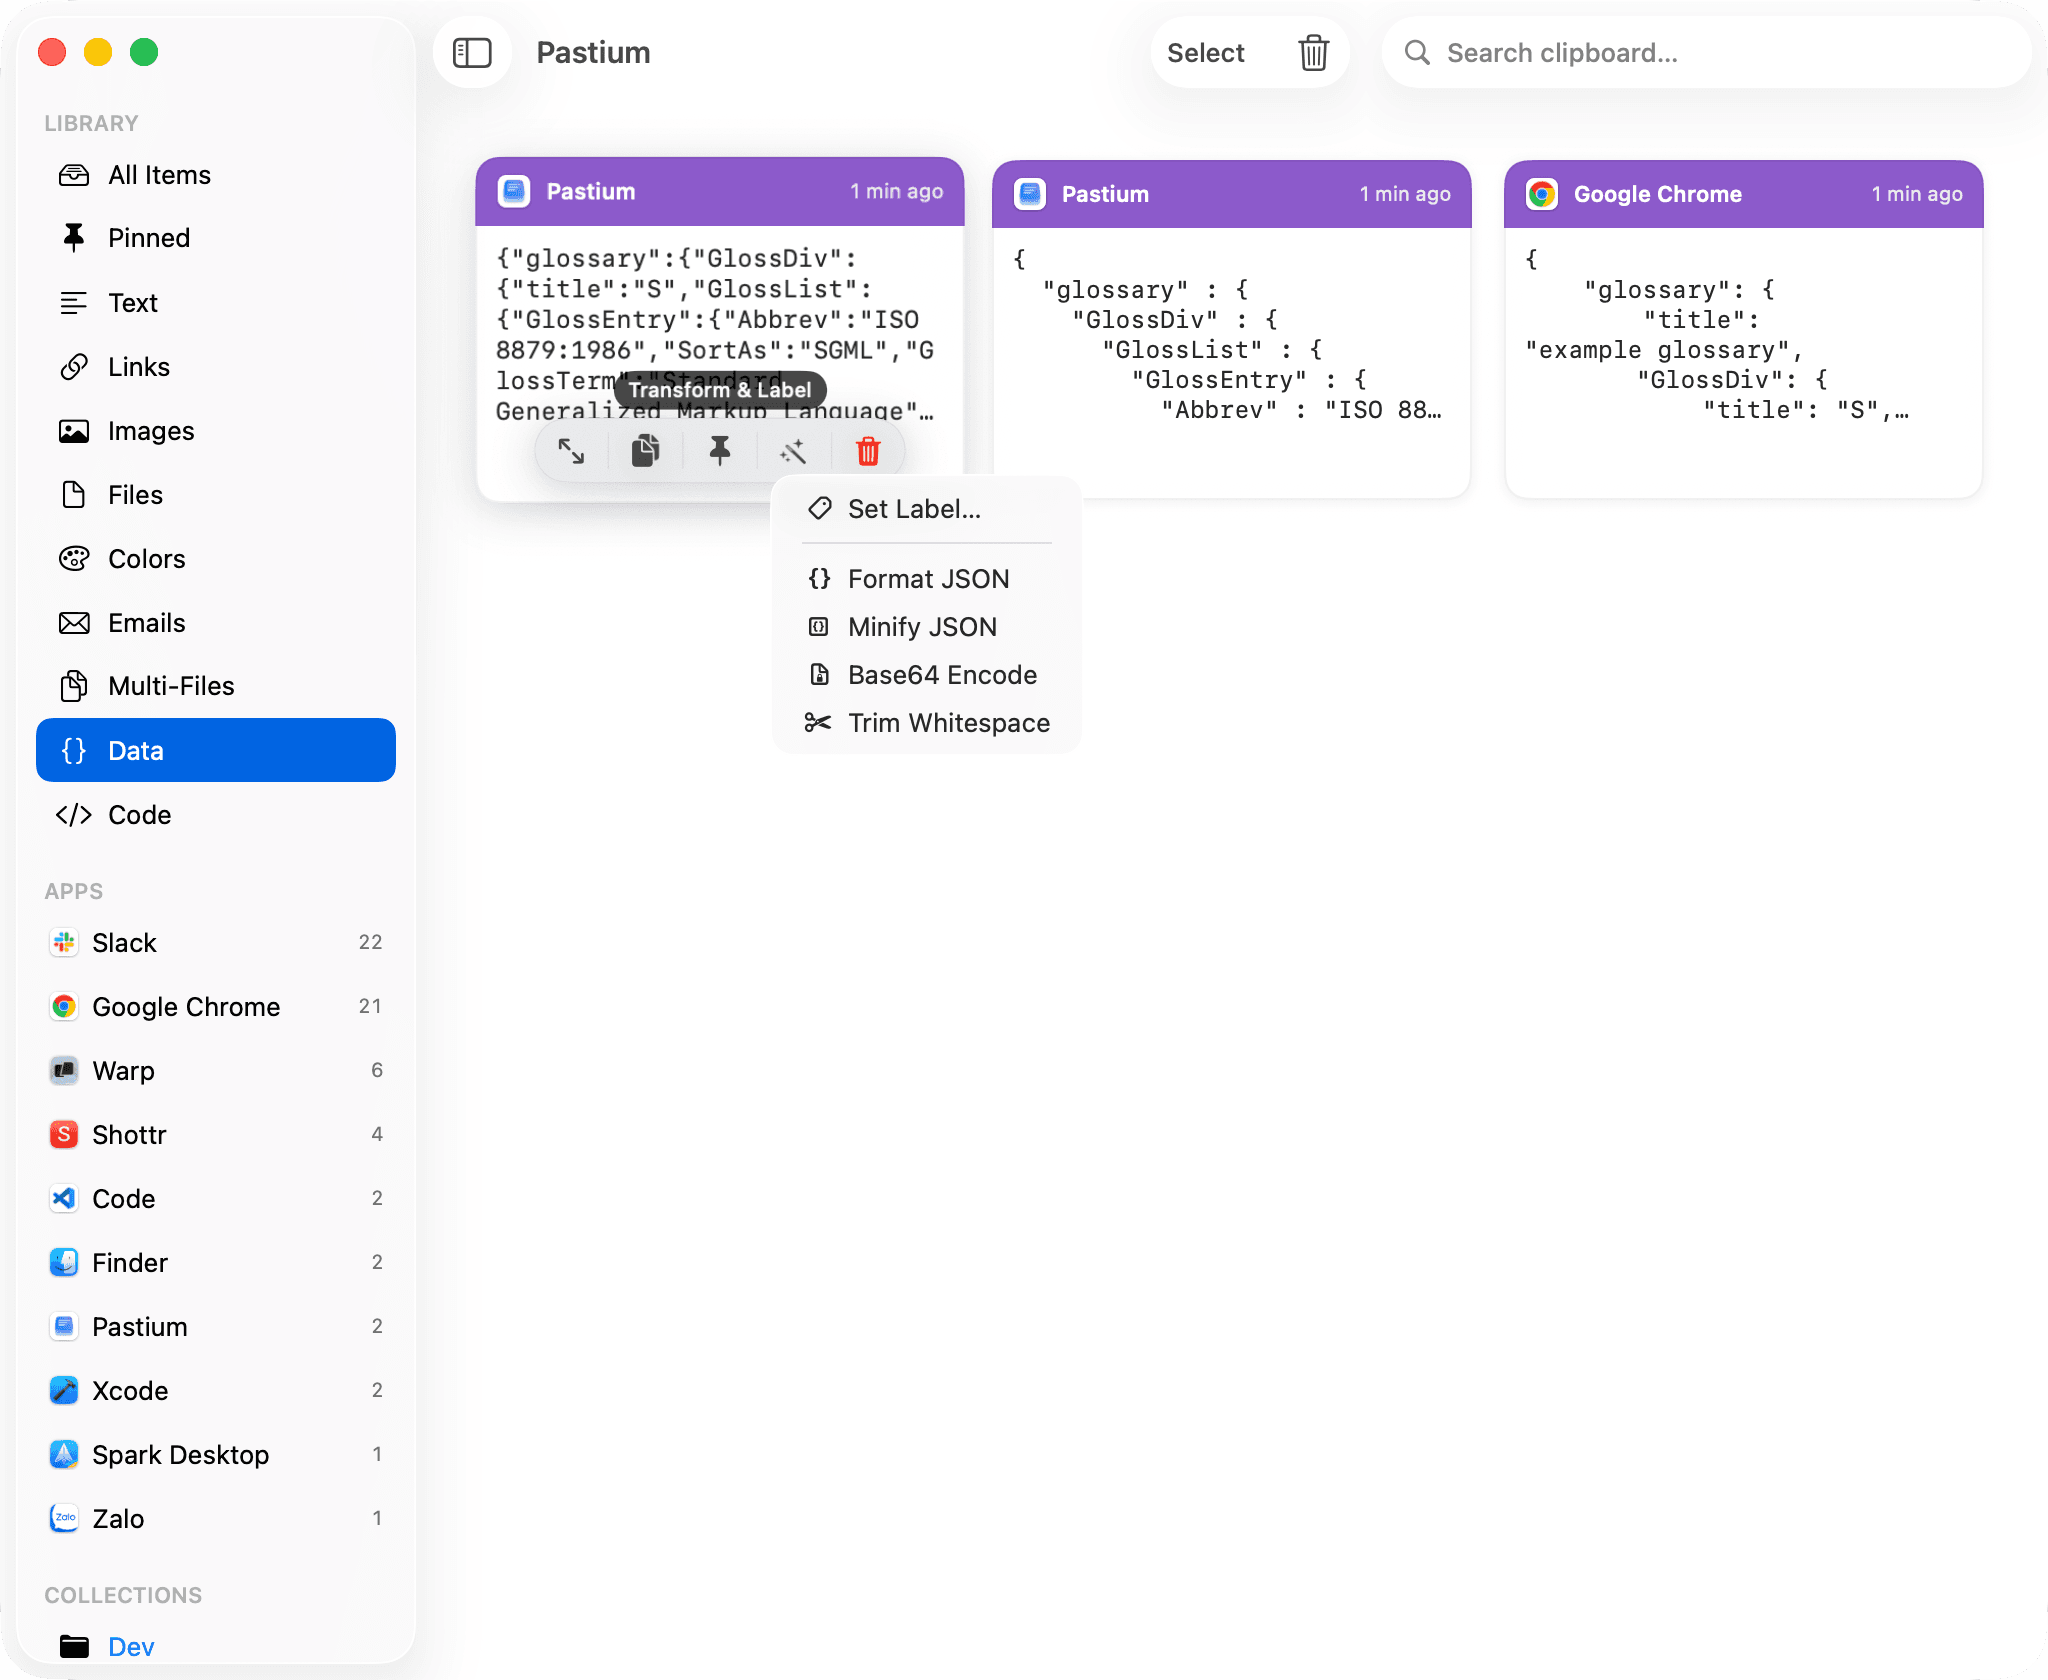Focus the Search clipboard field
2048x1680 pixels.
click(1706, 53)
